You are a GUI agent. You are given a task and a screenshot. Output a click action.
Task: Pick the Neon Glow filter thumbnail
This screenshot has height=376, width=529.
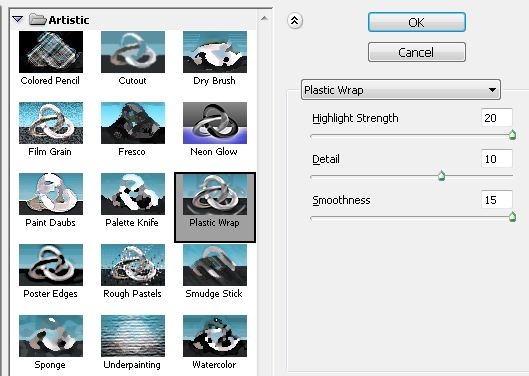[x=215, y=123]
